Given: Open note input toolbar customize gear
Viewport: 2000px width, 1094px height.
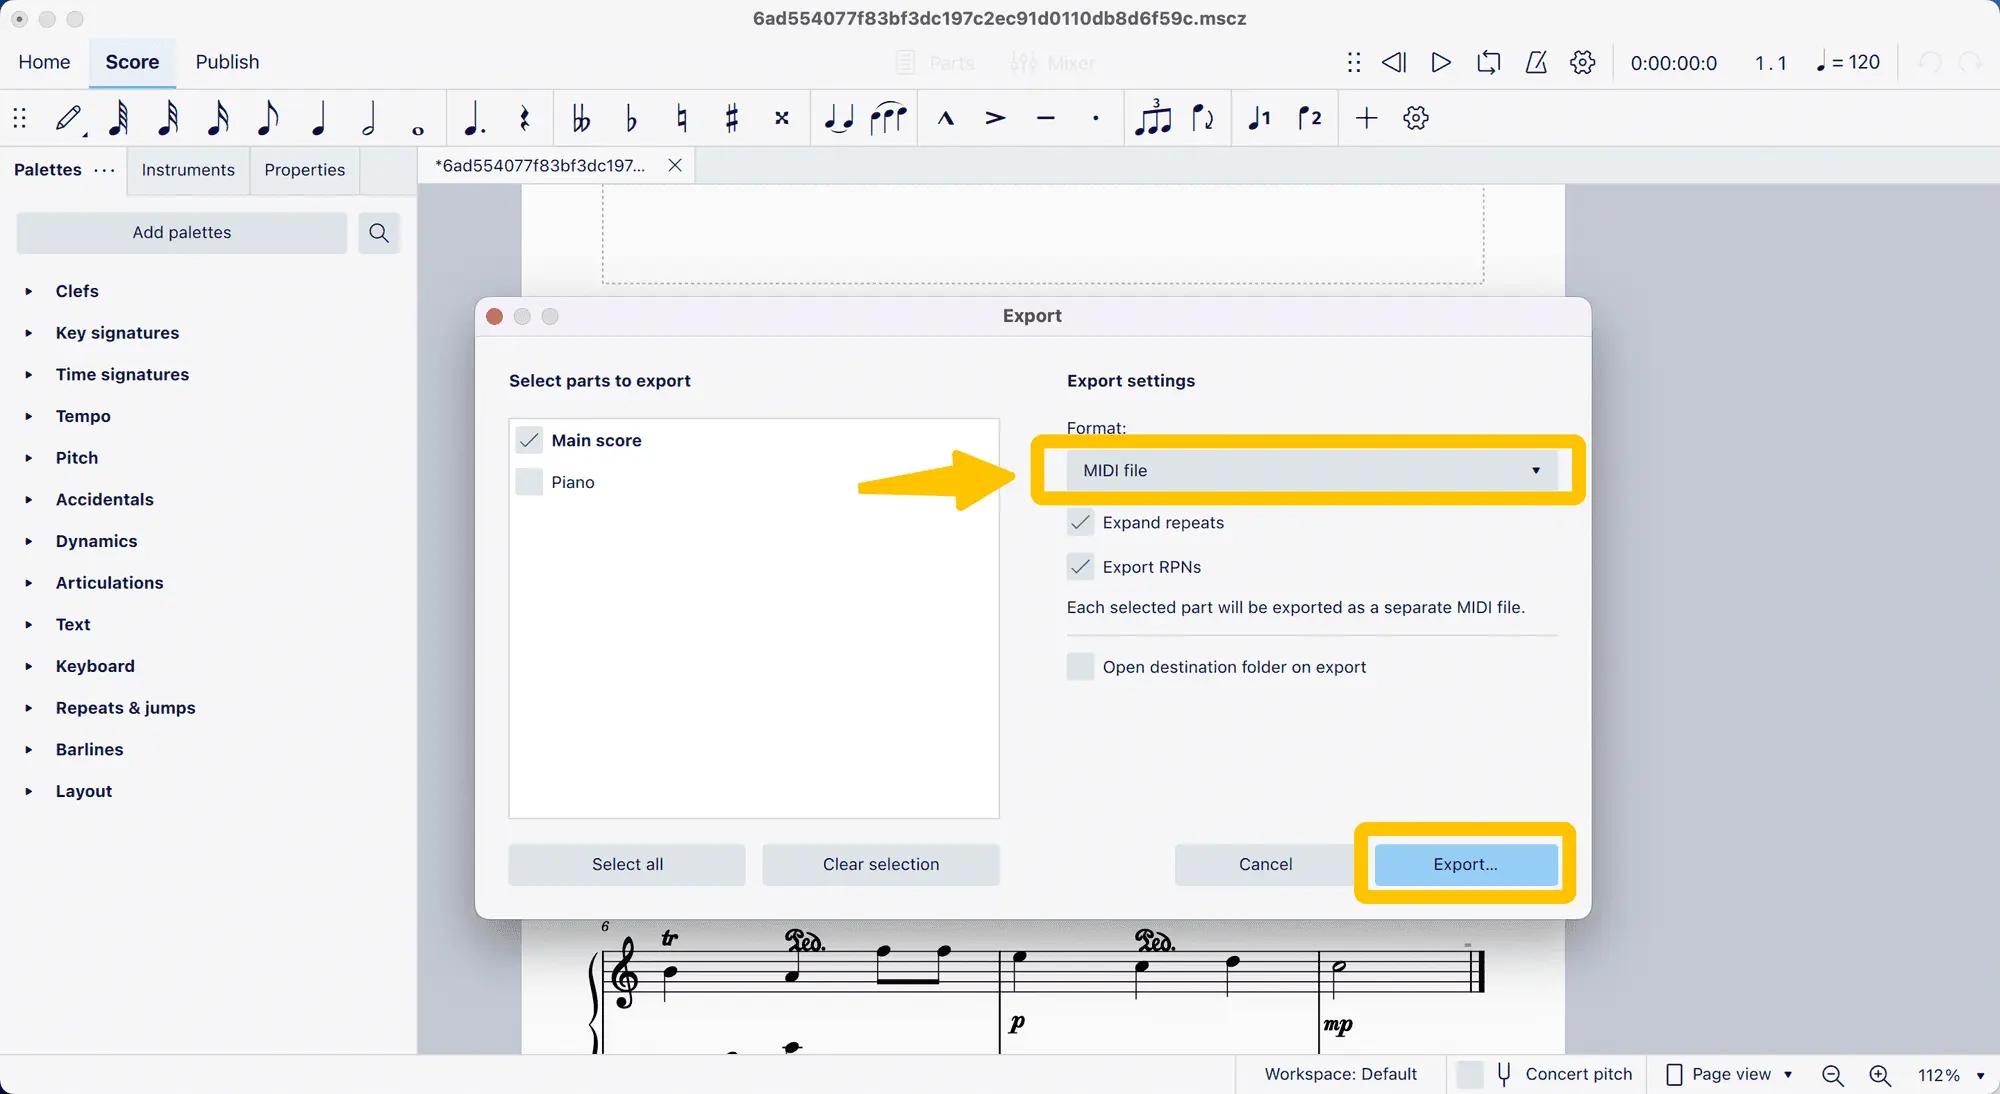Looking at the screenshot, I should tap(1416, 118).
